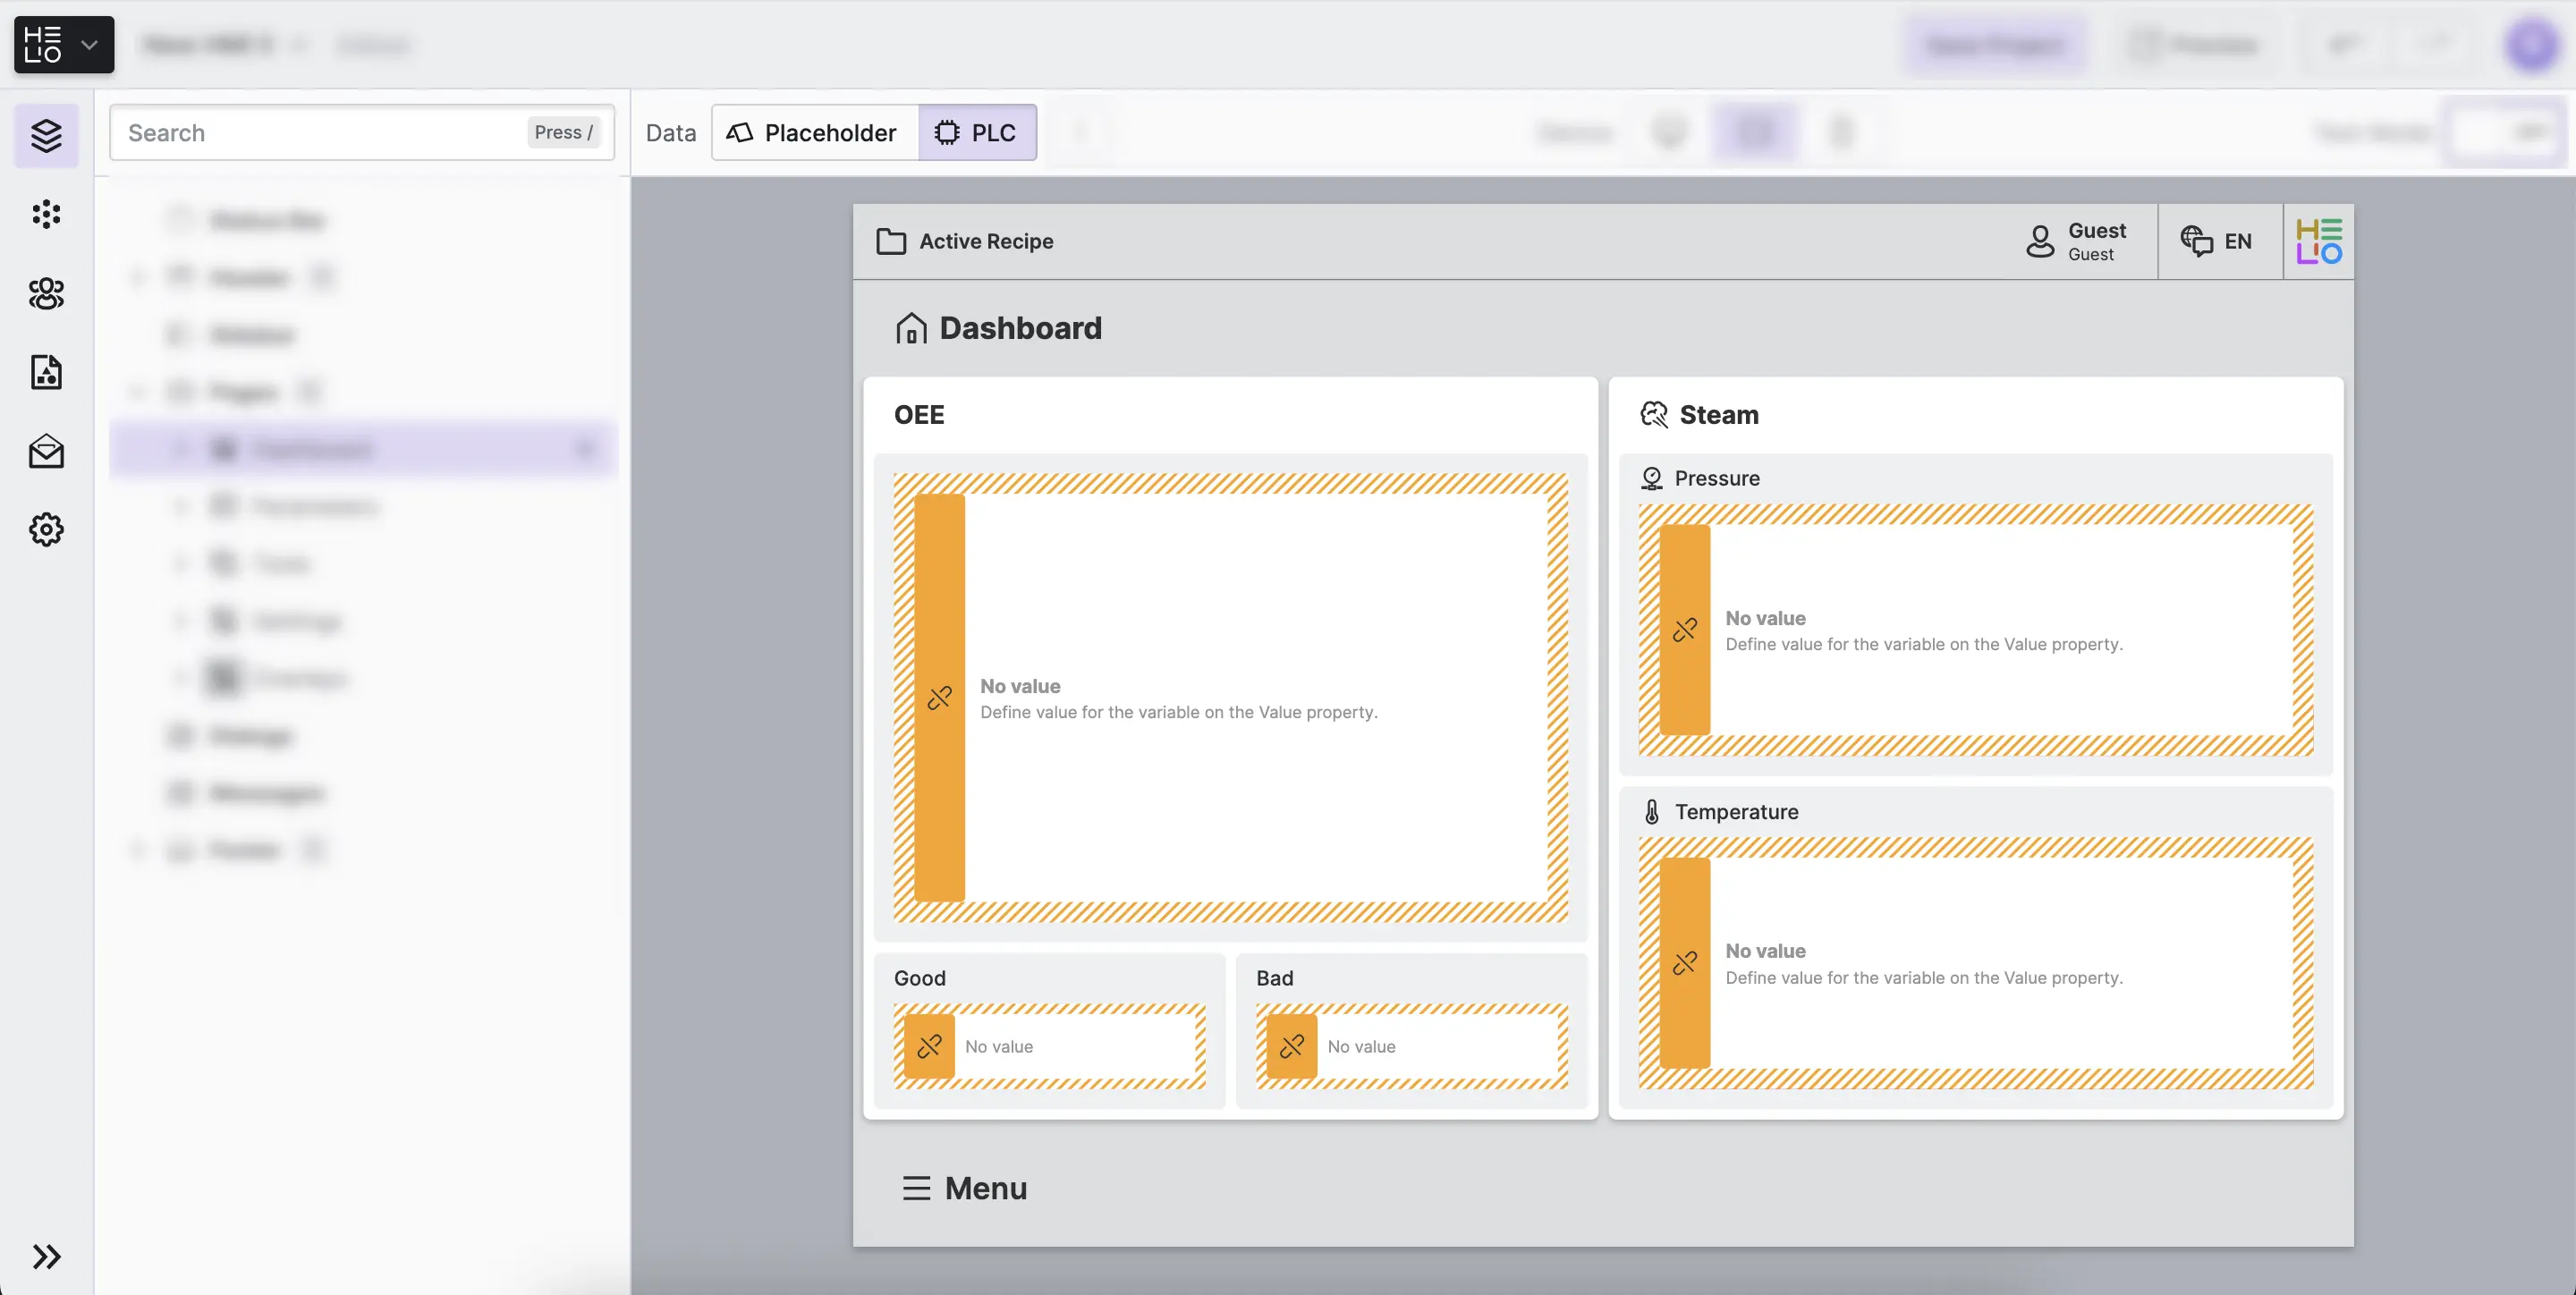Open the HELIO logo dropdown top-left

64,45
